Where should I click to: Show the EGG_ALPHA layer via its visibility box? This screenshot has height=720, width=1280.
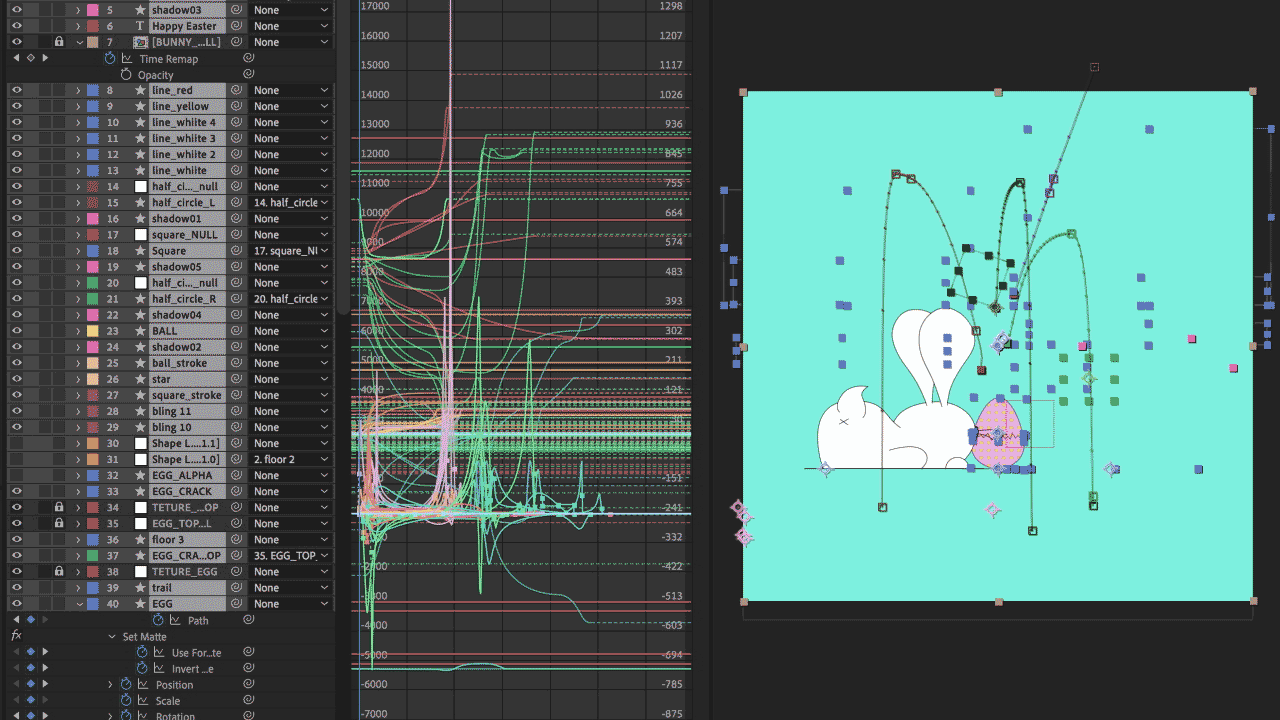tap(16, 475)
